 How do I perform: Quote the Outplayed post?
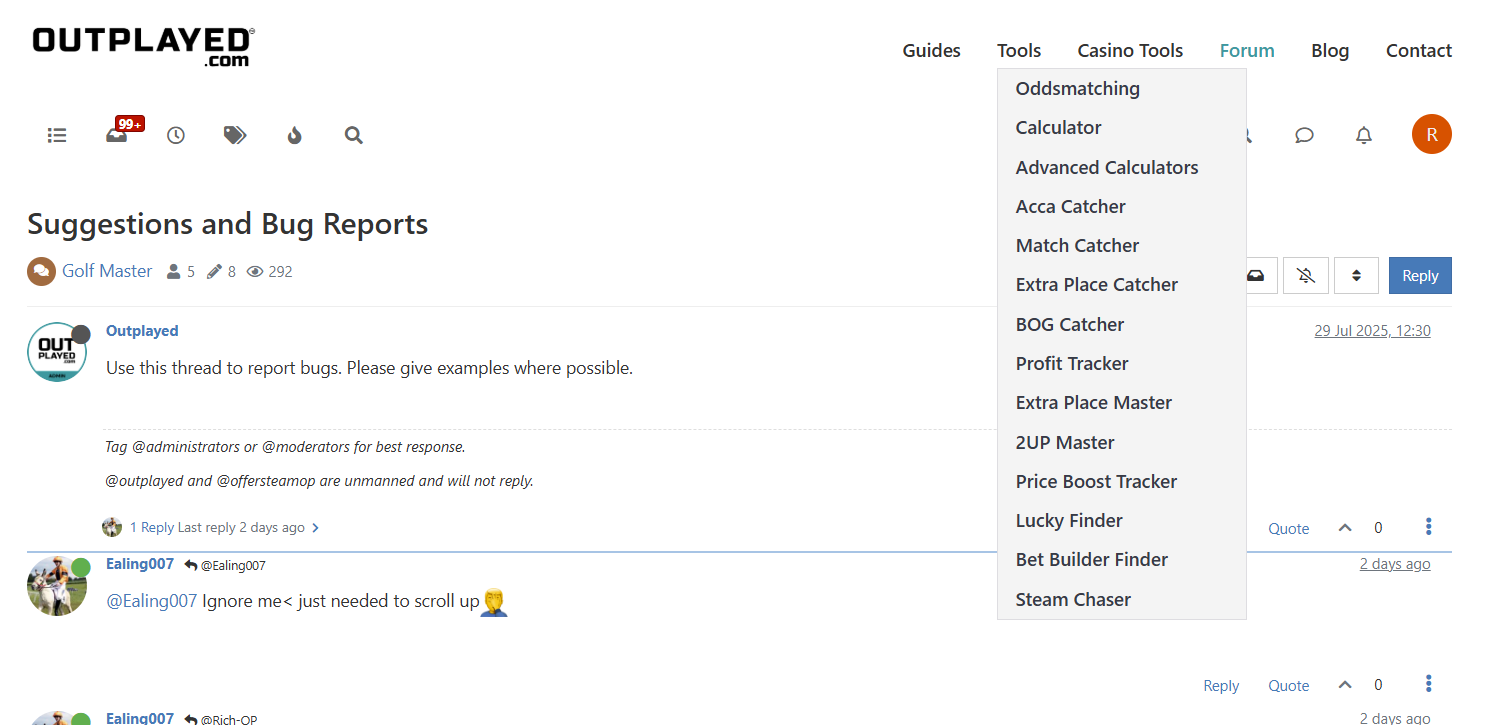pos(1289,529)
